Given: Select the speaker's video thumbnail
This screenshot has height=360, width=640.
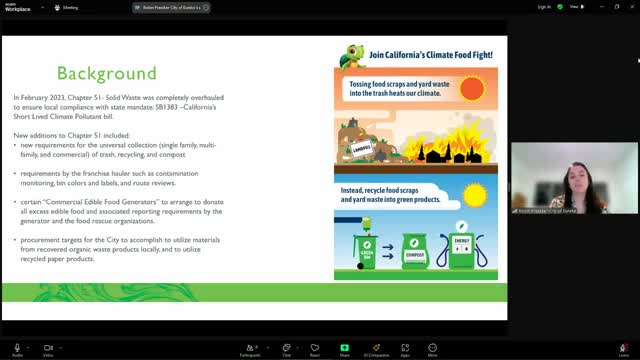Looking at the screenshot, I should tap(574, 178).
